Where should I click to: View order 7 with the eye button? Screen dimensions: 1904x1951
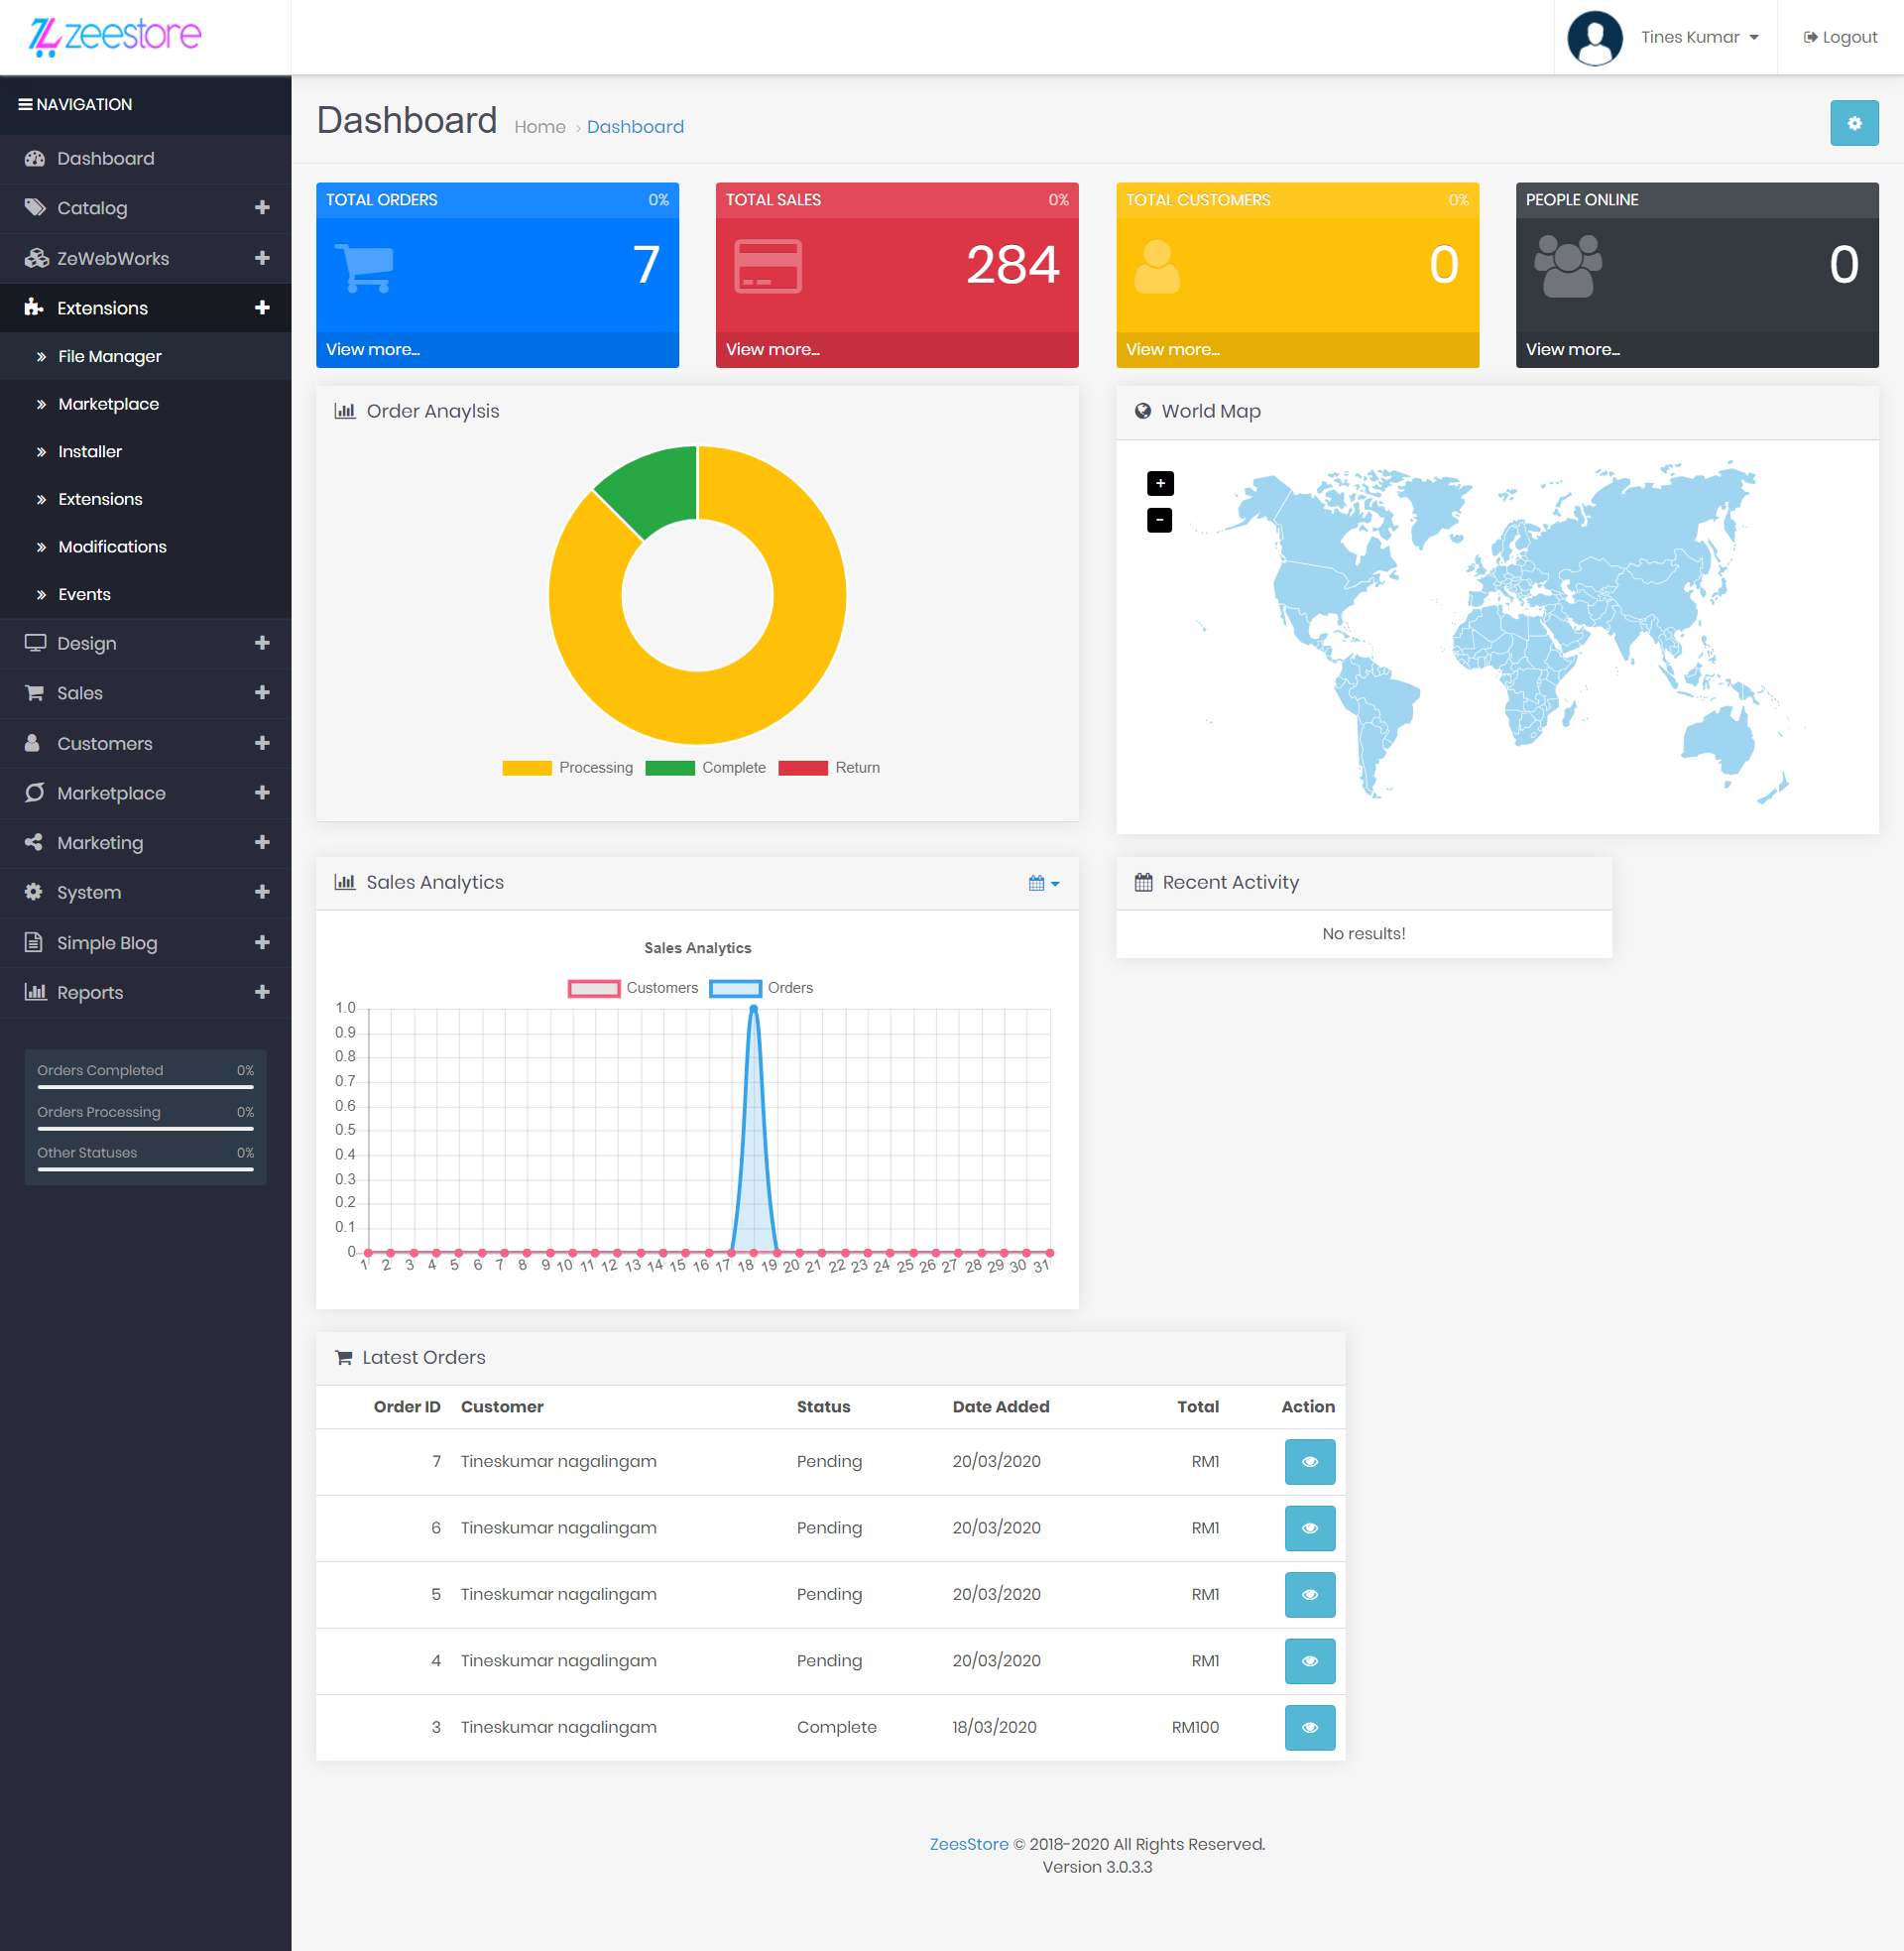(1309, 1462)
